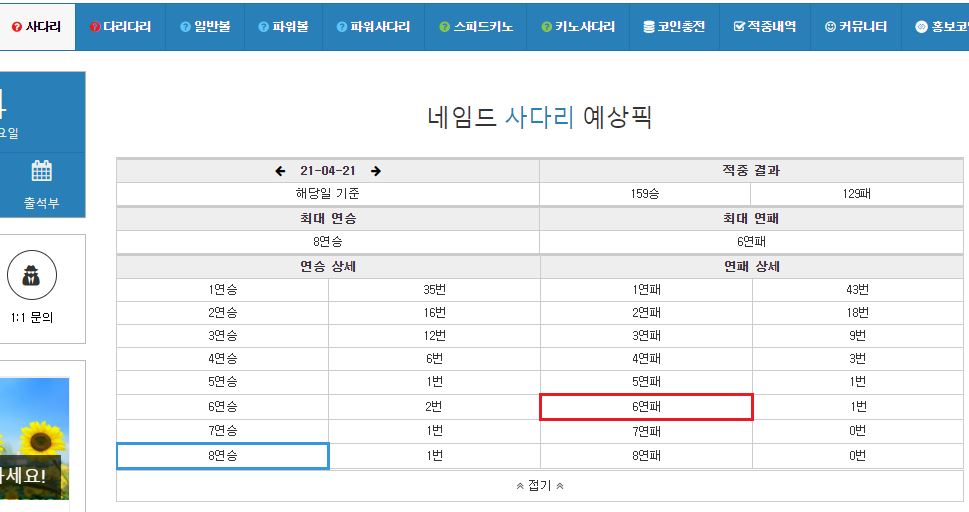Click the 1연승 row label

click(222, 289)
